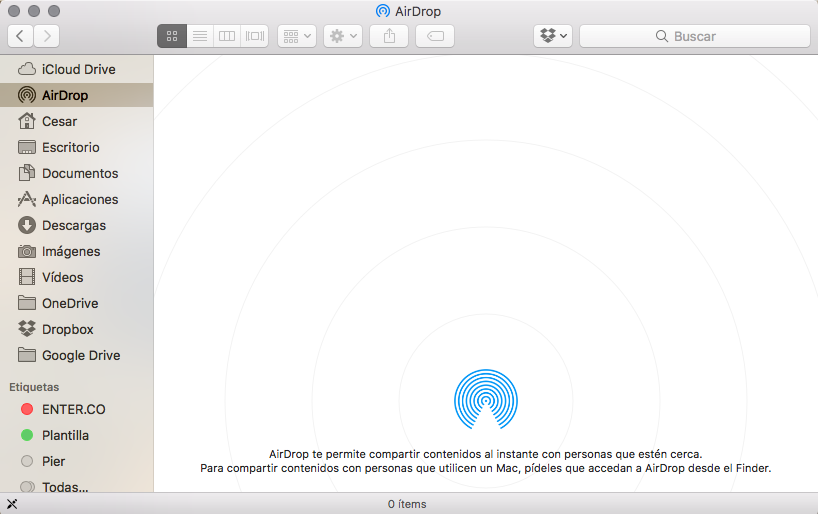The width and height of the screenshot is (818, 514).
Task: Click the crossed tools icon in status bar
Action: pos(11,504)
